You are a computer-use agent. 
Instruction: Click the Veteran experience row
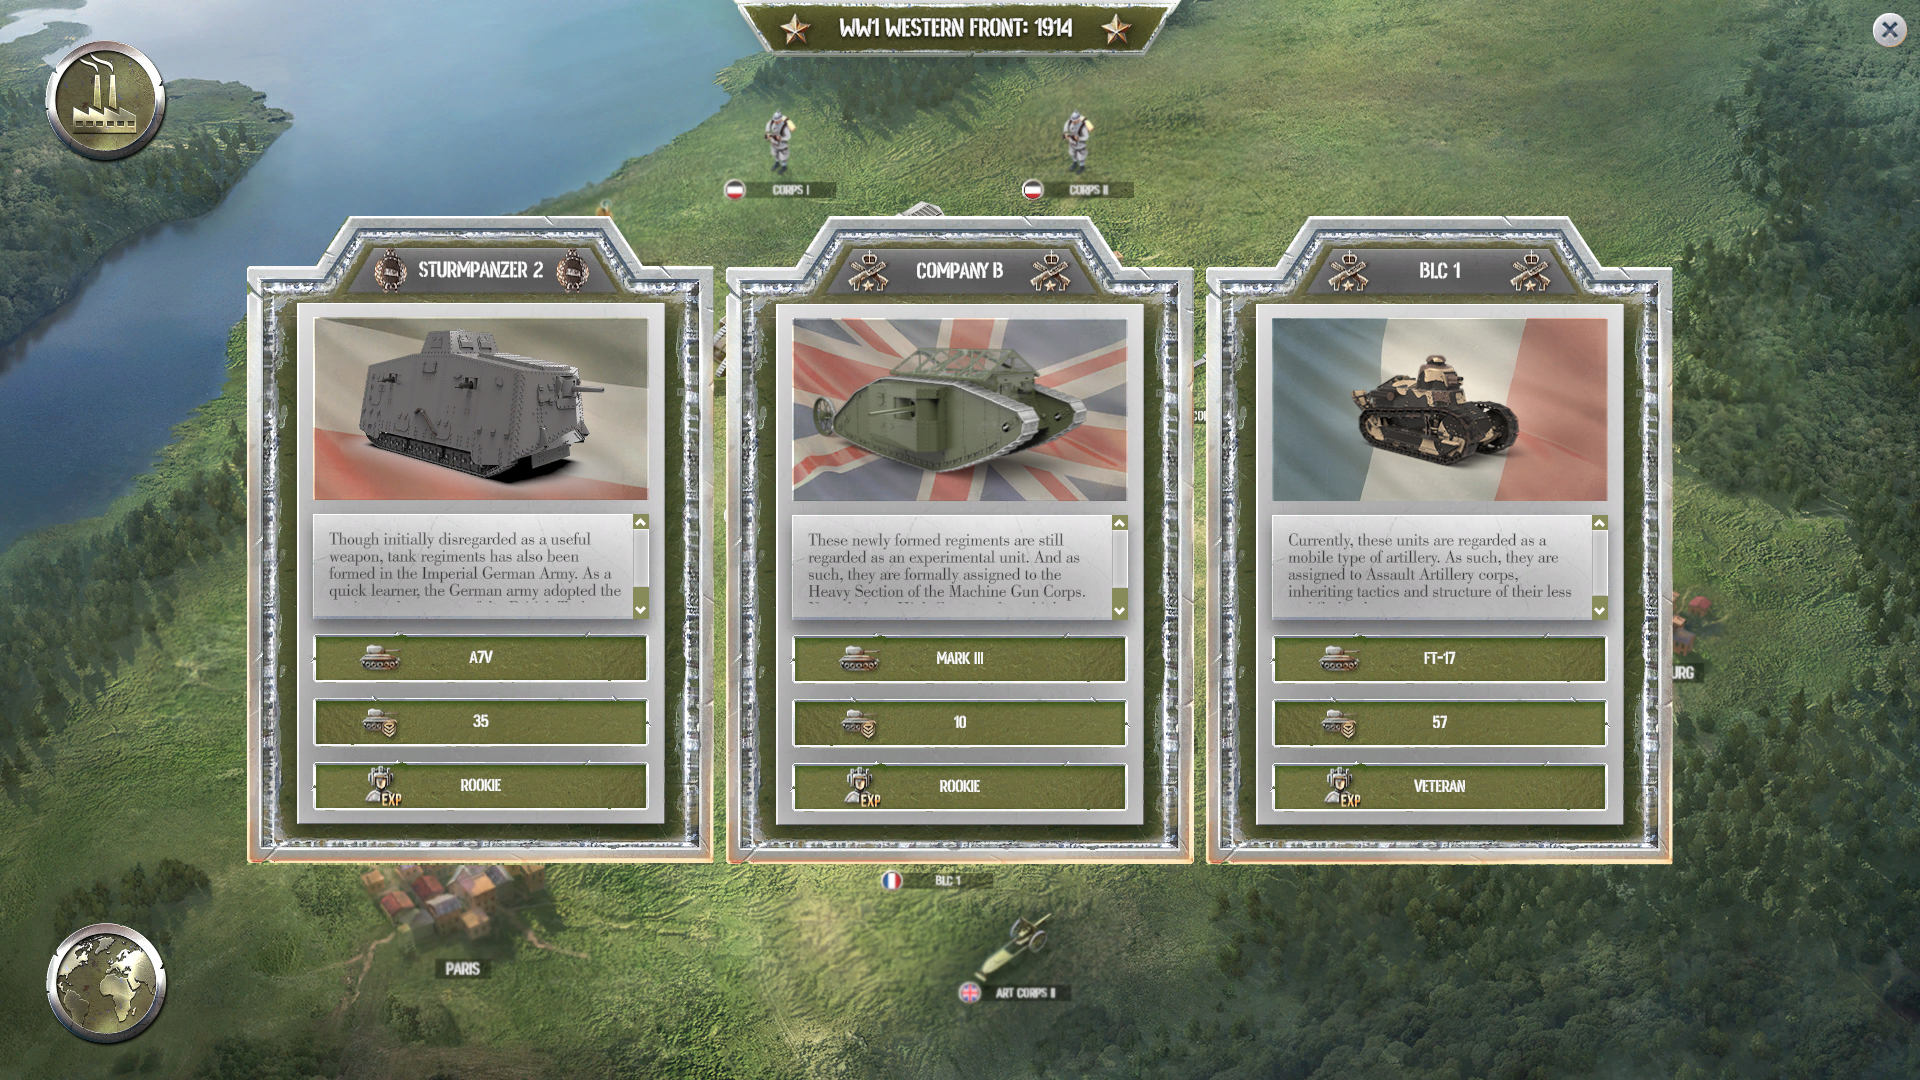click(x=1439, y=786)
